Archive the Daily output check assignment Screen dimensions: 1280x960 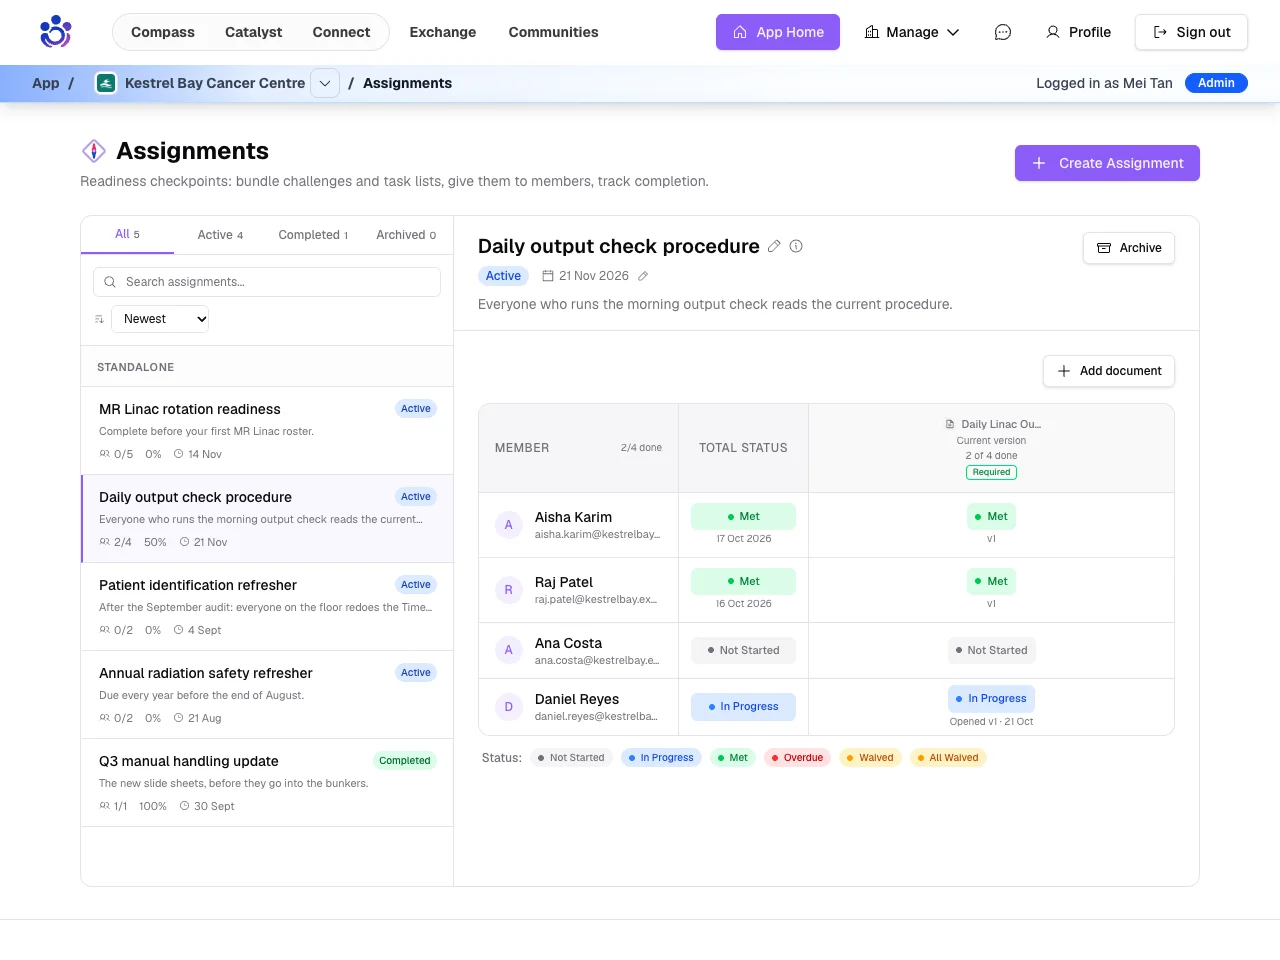(x=1129, y=248)
